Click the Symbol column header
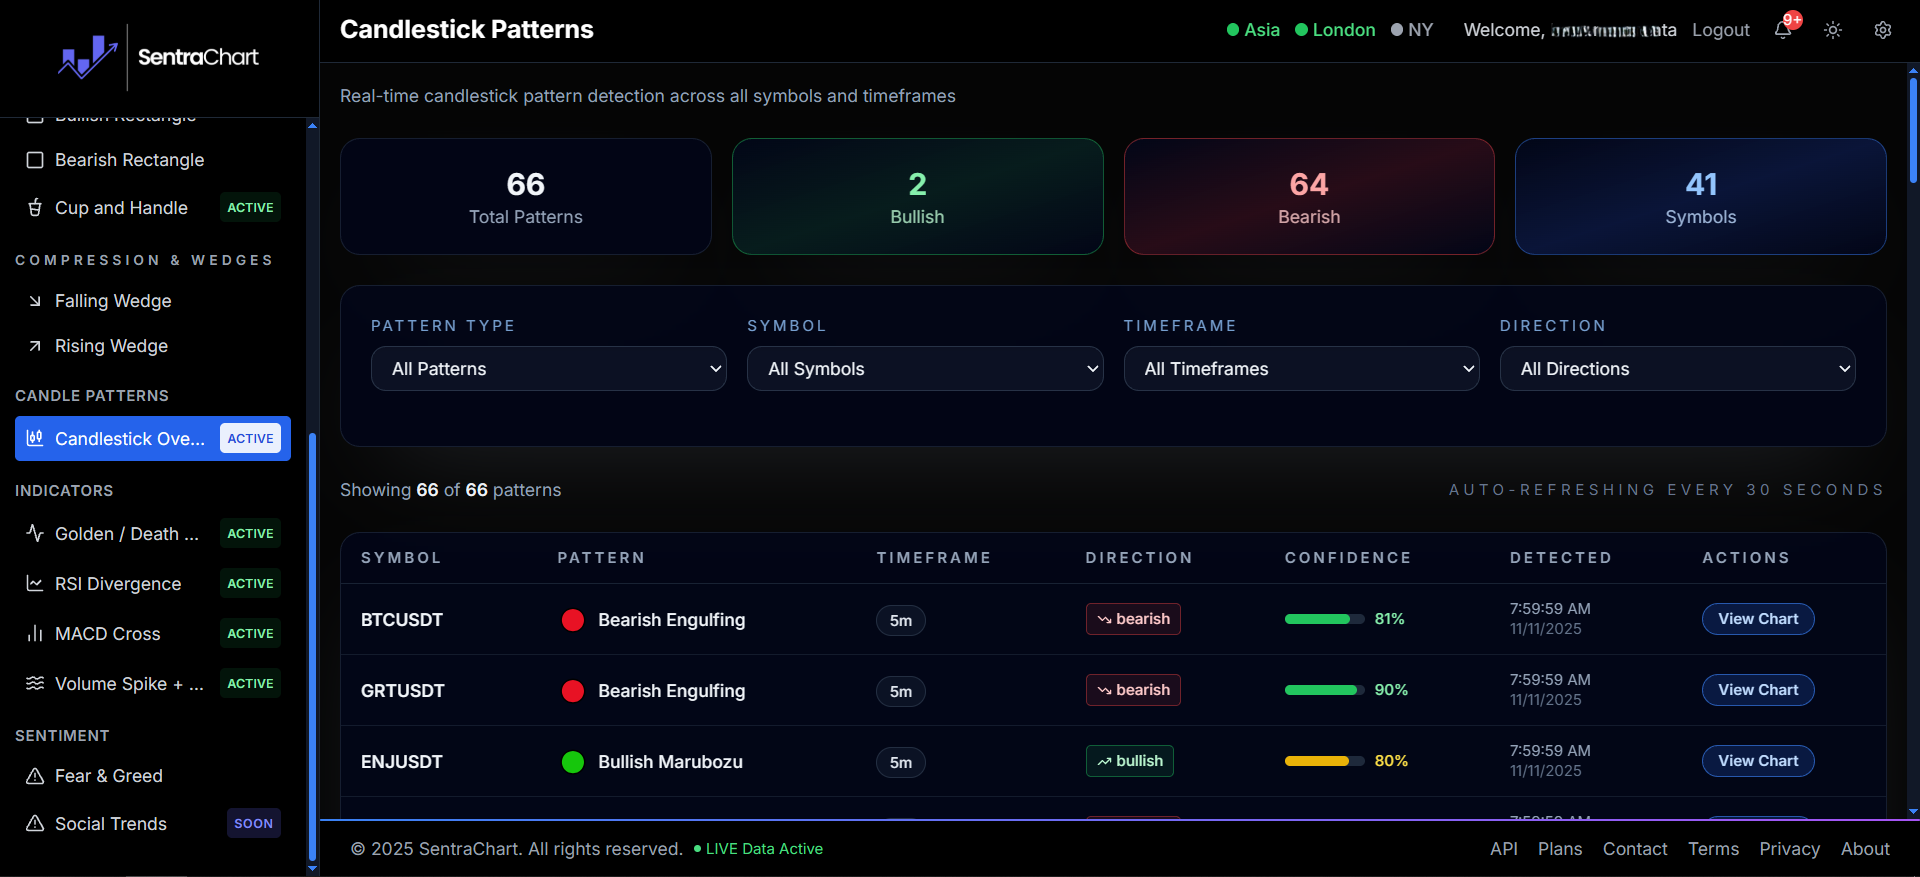1920x877 pixels. point(401,558)
